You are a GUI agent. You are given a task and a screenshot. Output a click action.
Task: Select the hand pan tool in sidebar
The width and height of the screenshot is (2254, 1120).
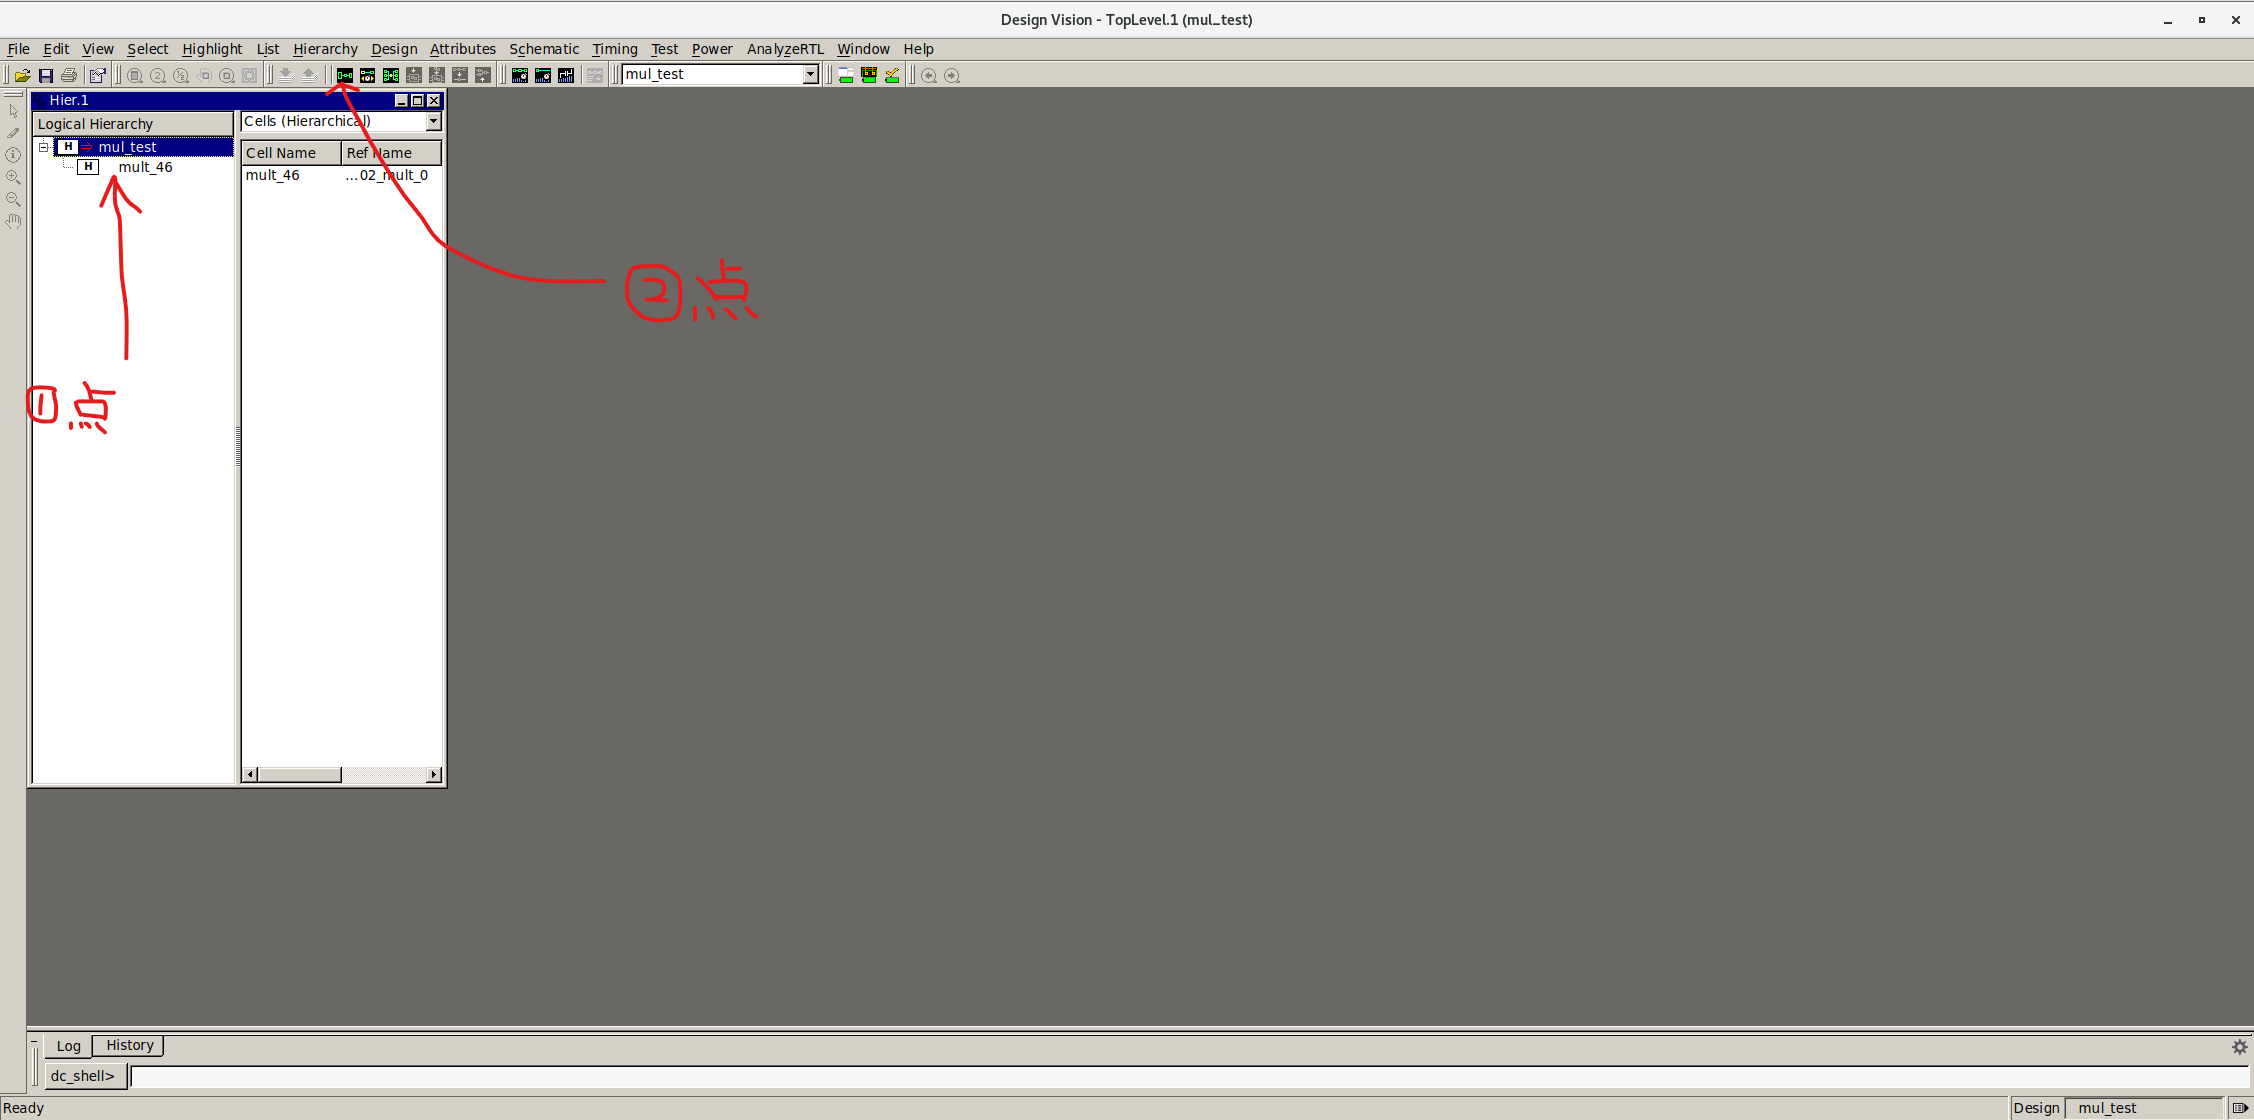click(x=13, y=221)
